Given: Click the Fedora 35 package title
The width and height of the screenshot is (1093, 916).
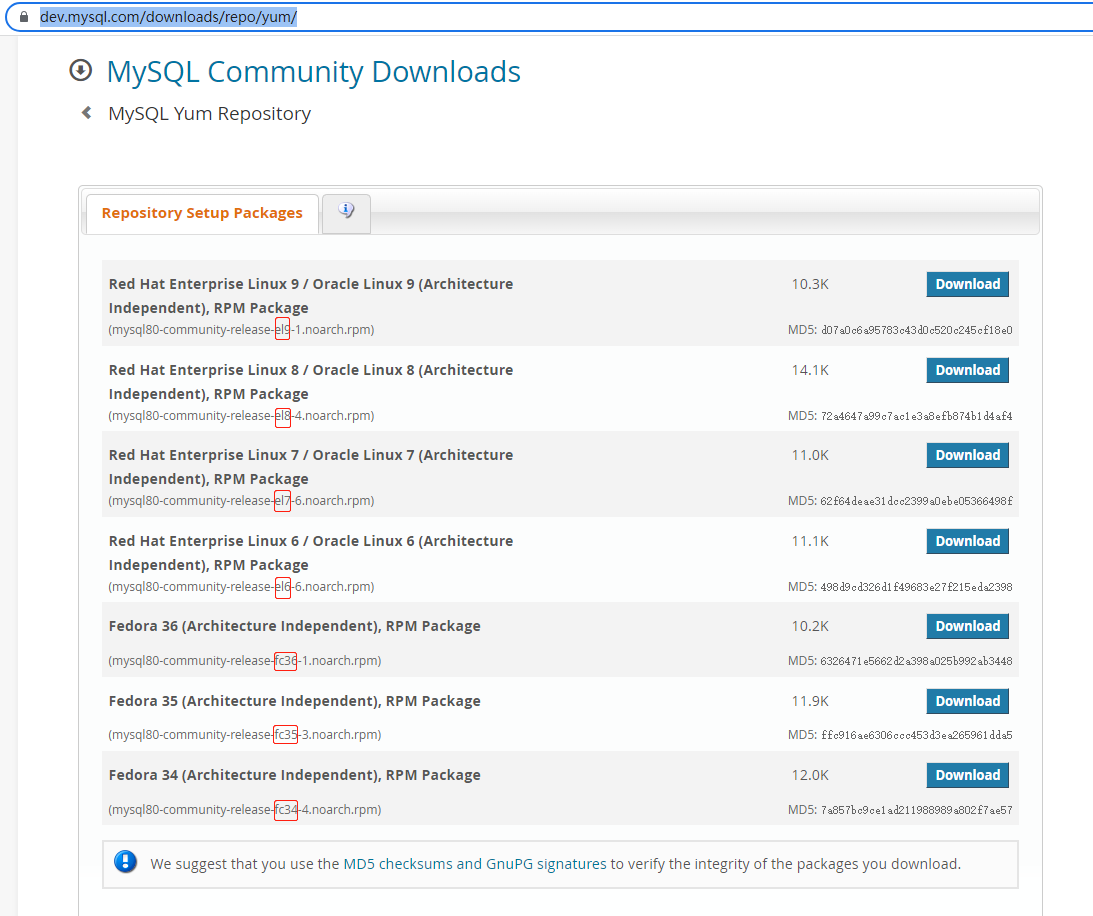Looking at the screenshot, I should pyautogui.click(x=295, y=701).
